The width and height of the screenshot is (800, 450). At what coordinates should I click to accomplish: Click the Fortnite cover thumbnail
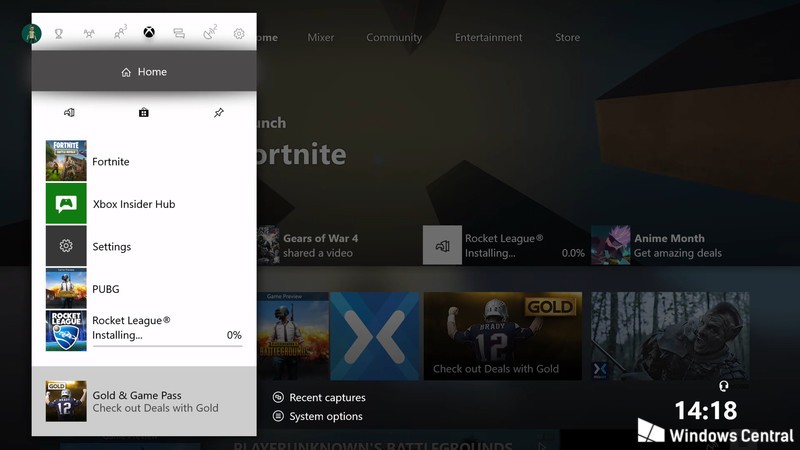click(66, 161)
